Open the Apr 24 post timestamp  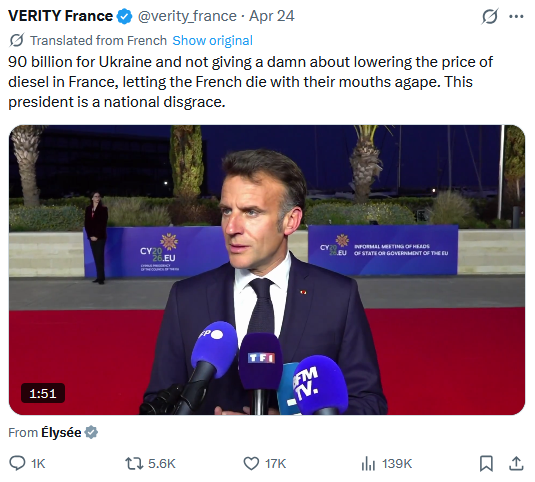click(272, 16)
